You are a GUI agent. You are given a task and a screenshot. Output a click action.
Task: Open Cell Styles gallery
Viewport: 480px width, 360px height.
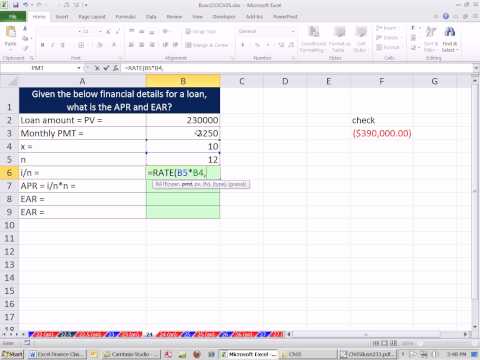click(360, 39)
